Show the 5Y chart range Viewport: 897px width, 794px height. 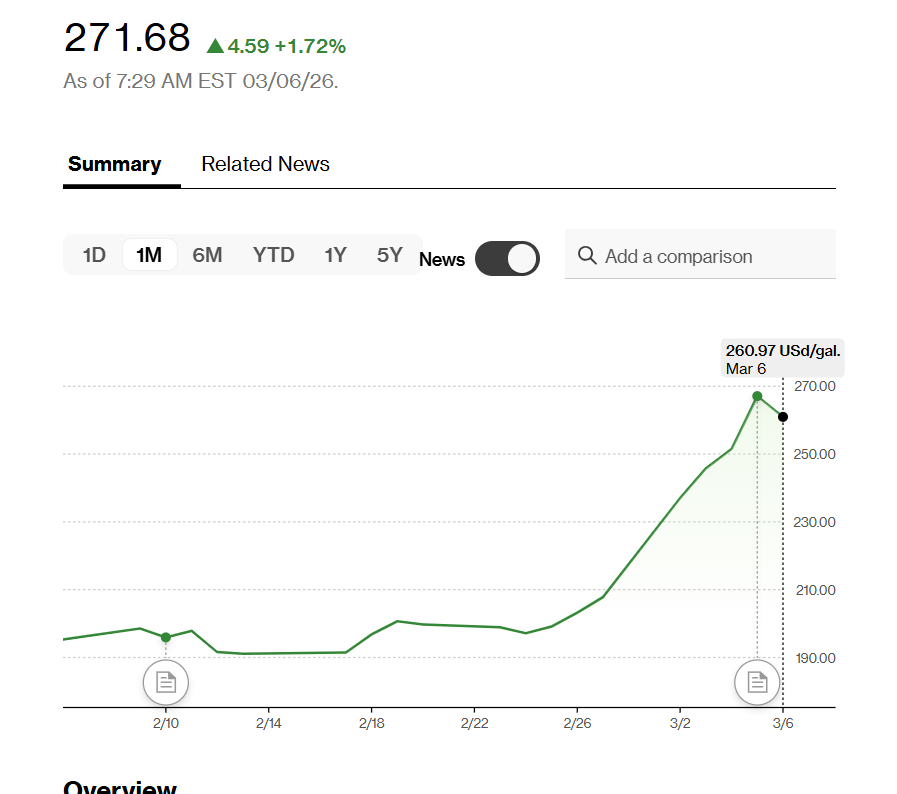pyautogui.click(x=389, y=255)
